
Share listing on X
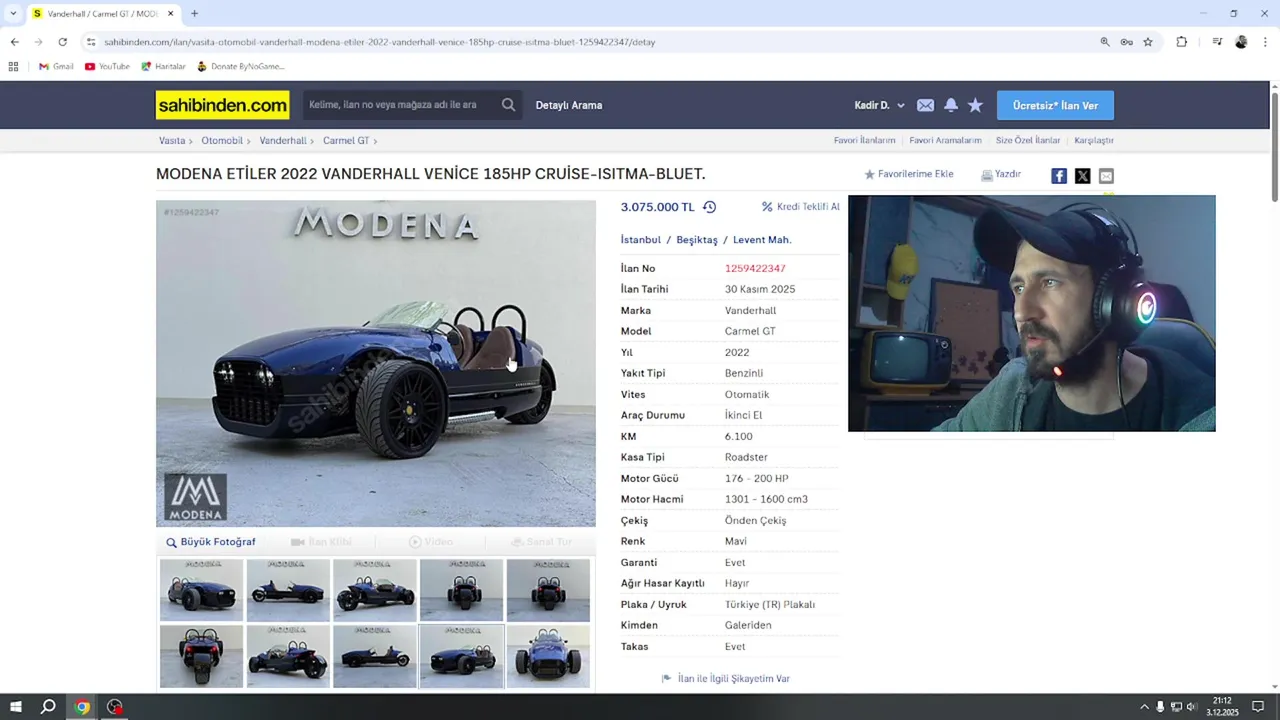(x=1082, y=176)
